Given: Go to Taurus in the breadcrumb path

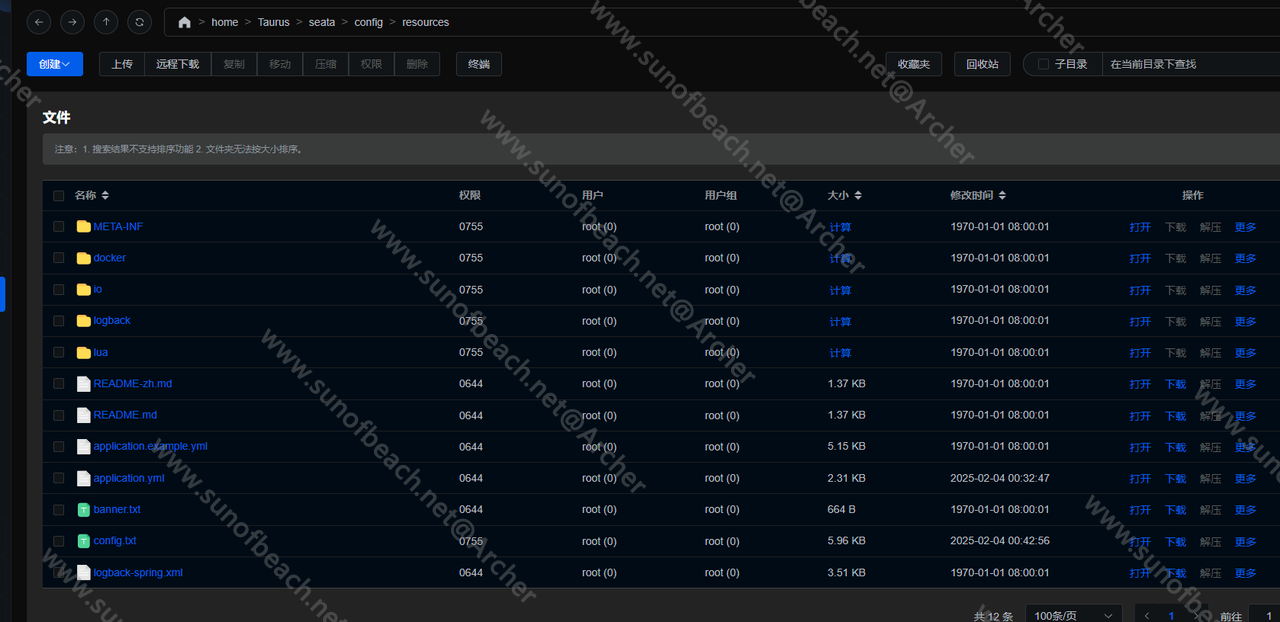Looking at the screenshot, I should (x=273, y=22).
